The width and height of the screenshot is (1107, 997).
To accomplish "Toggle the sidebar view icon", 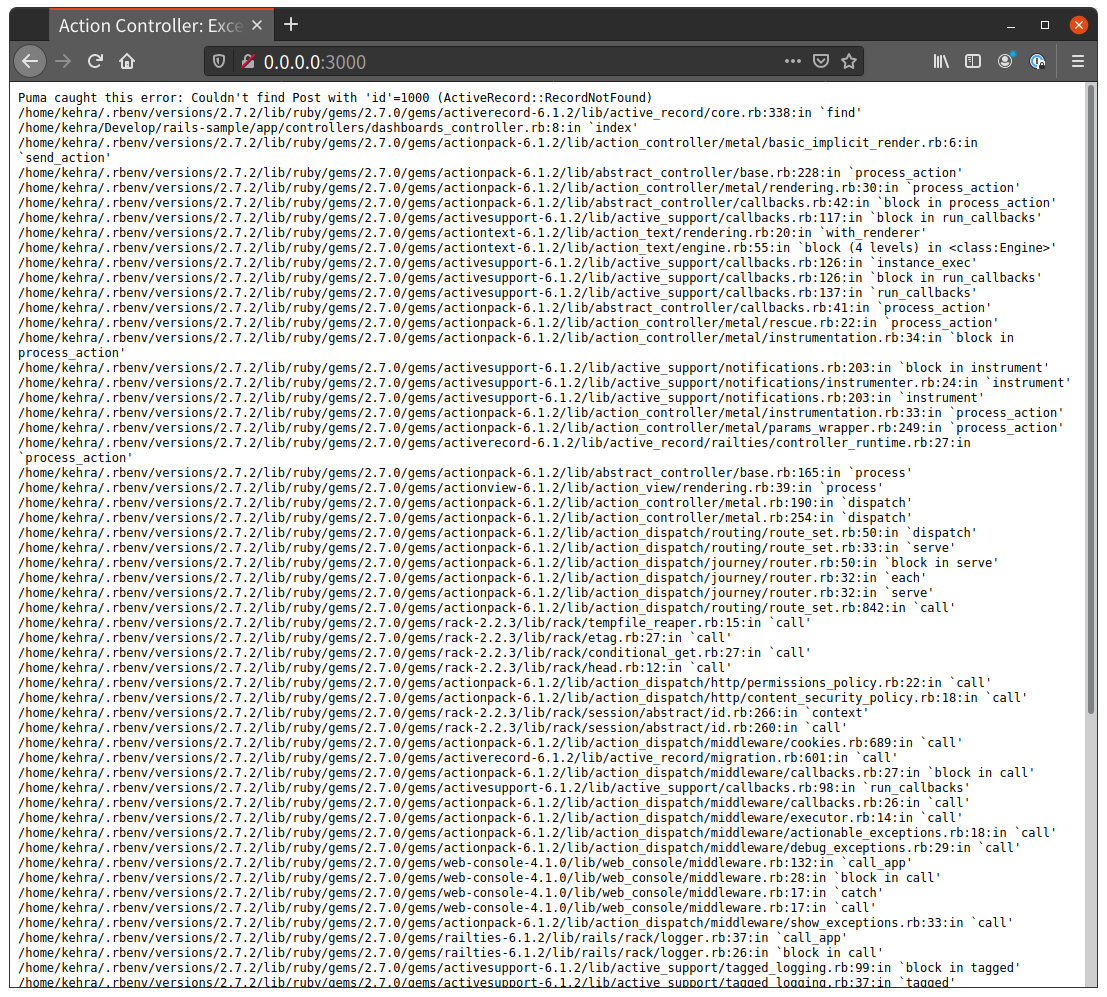I will pos(973,61).
